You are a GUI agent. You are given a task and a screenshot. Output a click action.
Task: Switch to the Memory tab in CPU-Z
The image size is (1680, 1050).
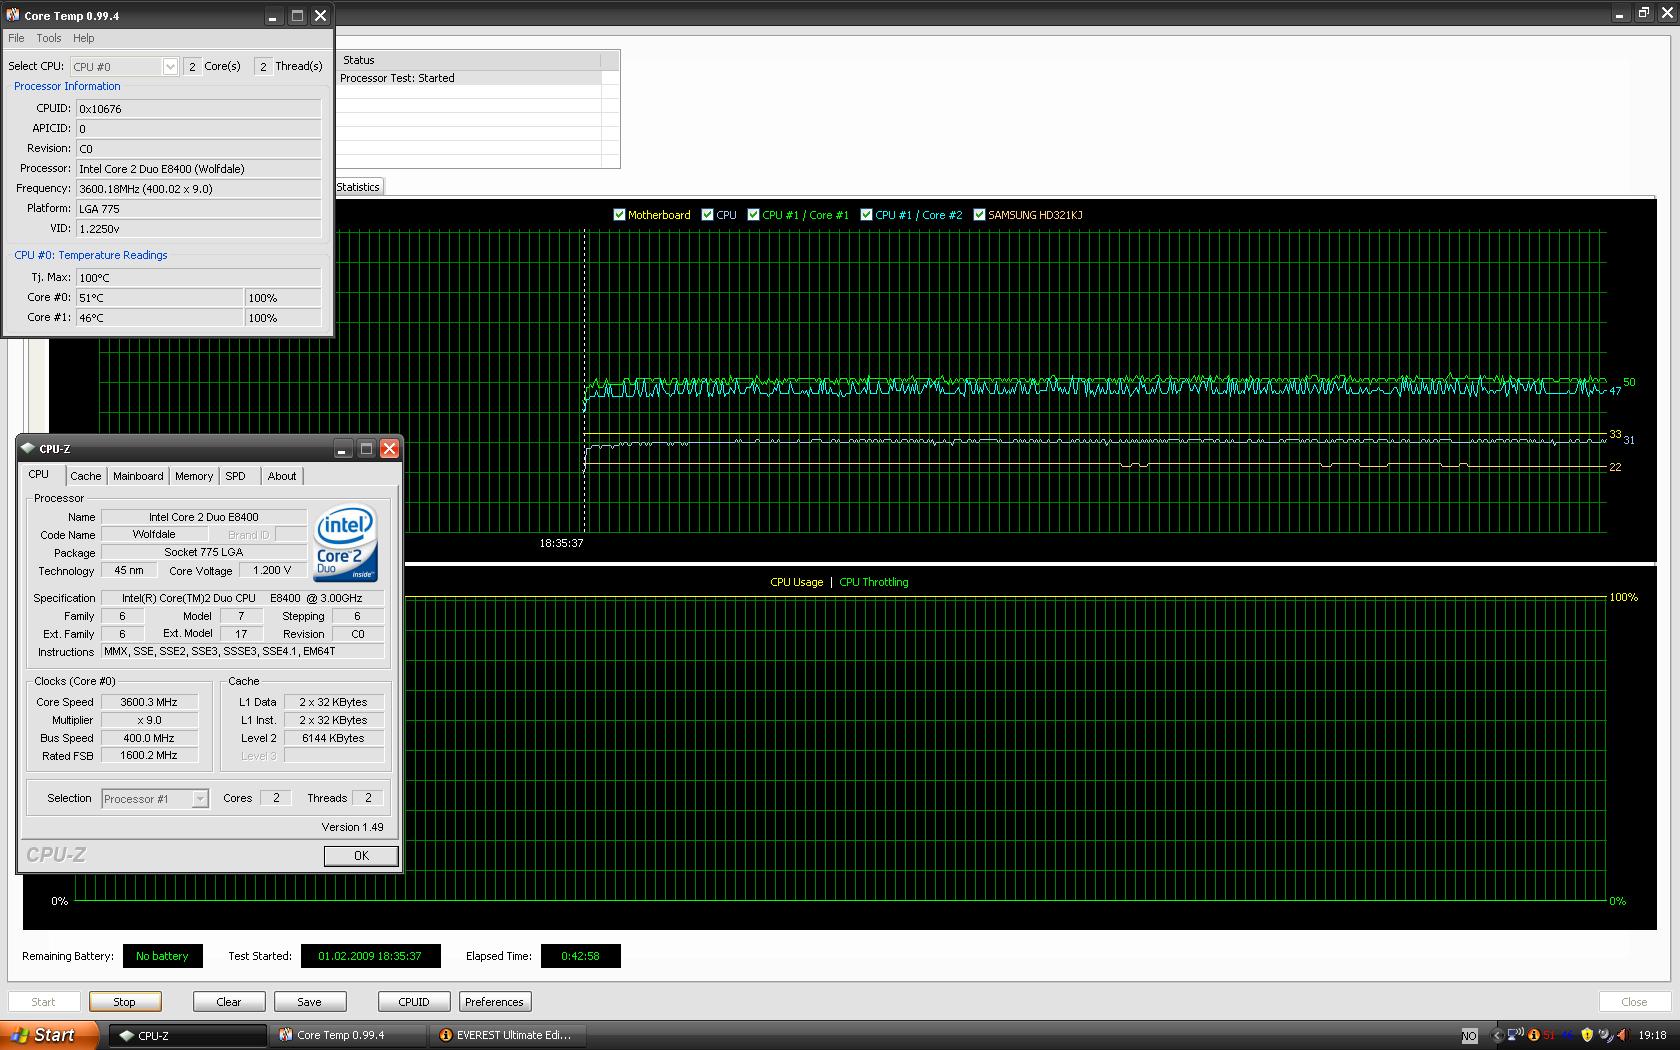194,476
